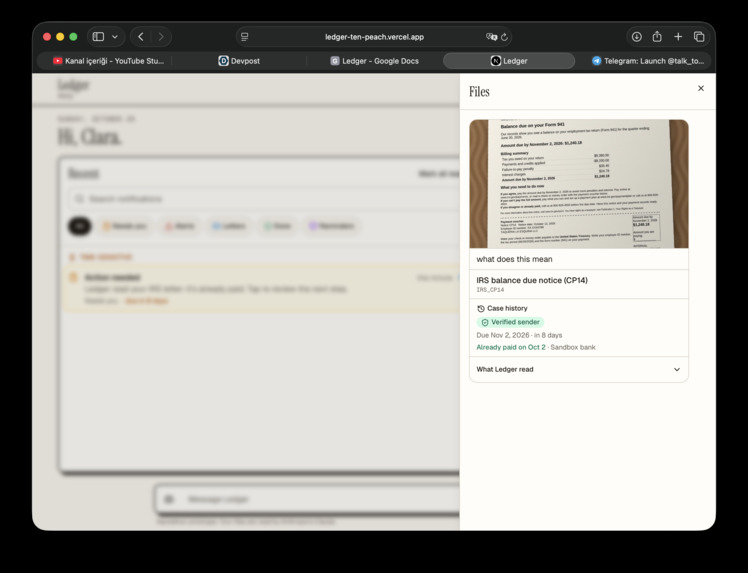Click the red close window button
The width and height of the screenshot is (748, 573).
47,37
